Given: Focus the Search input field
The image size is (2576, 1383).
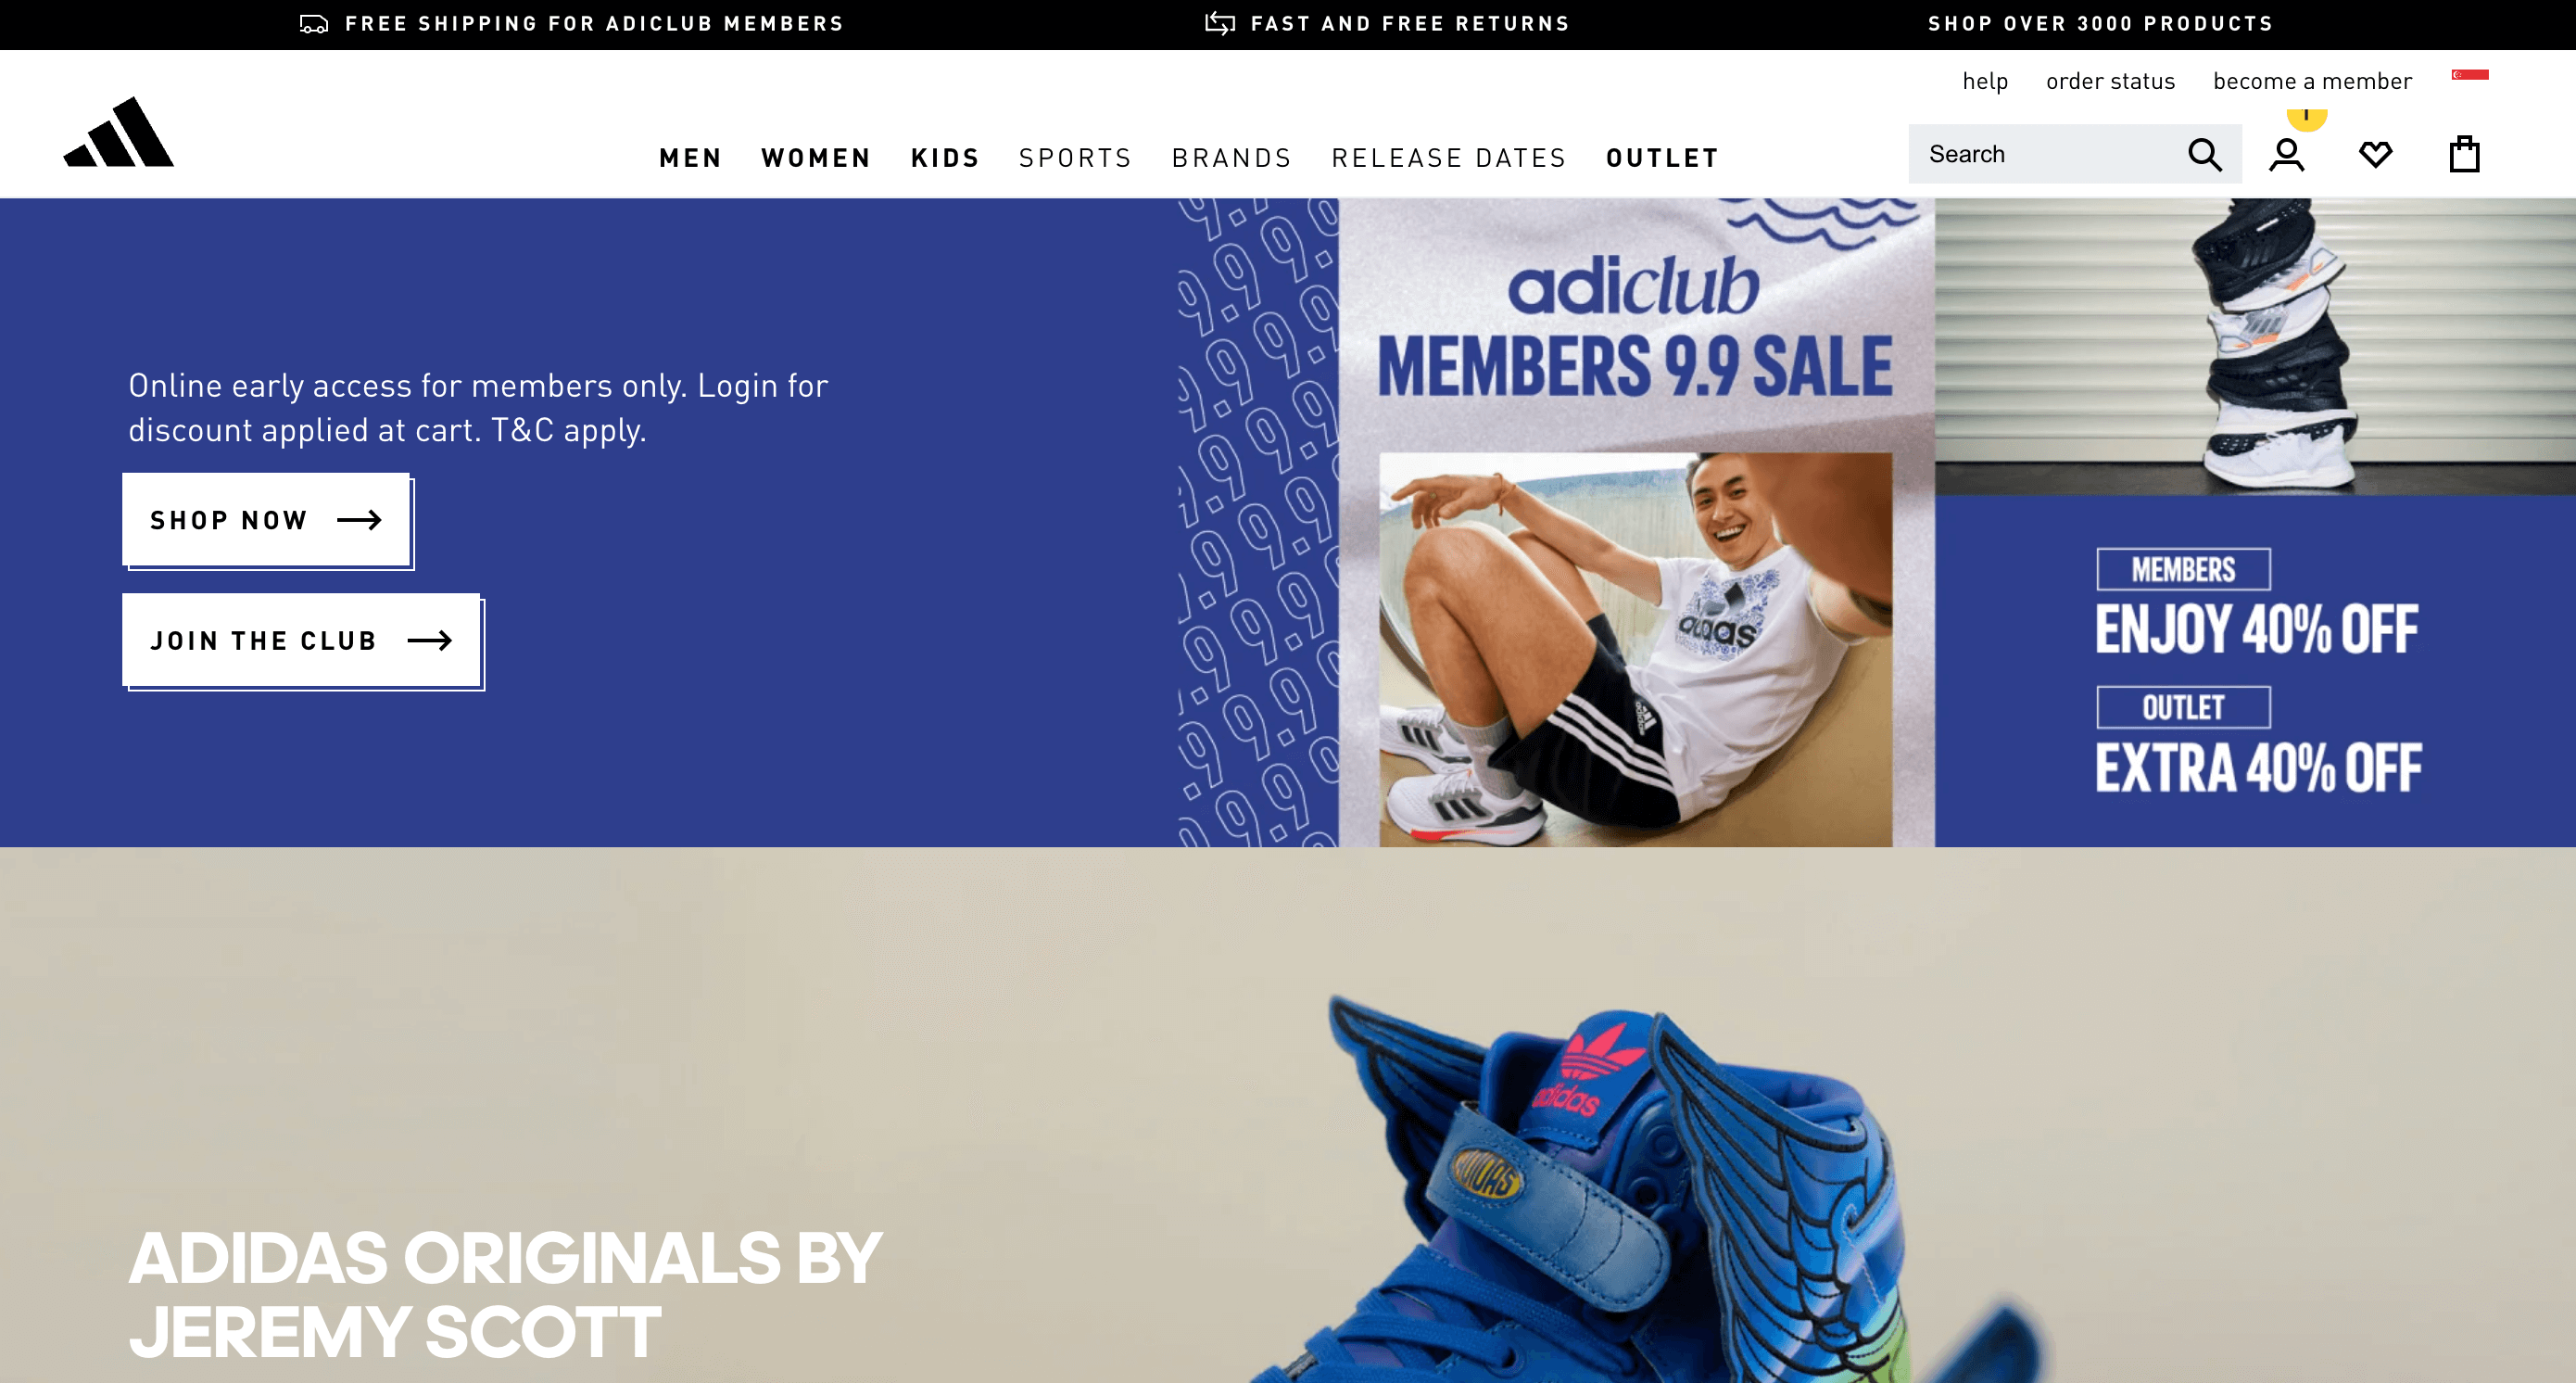Looking at the screenshot, I should 2050,154.
